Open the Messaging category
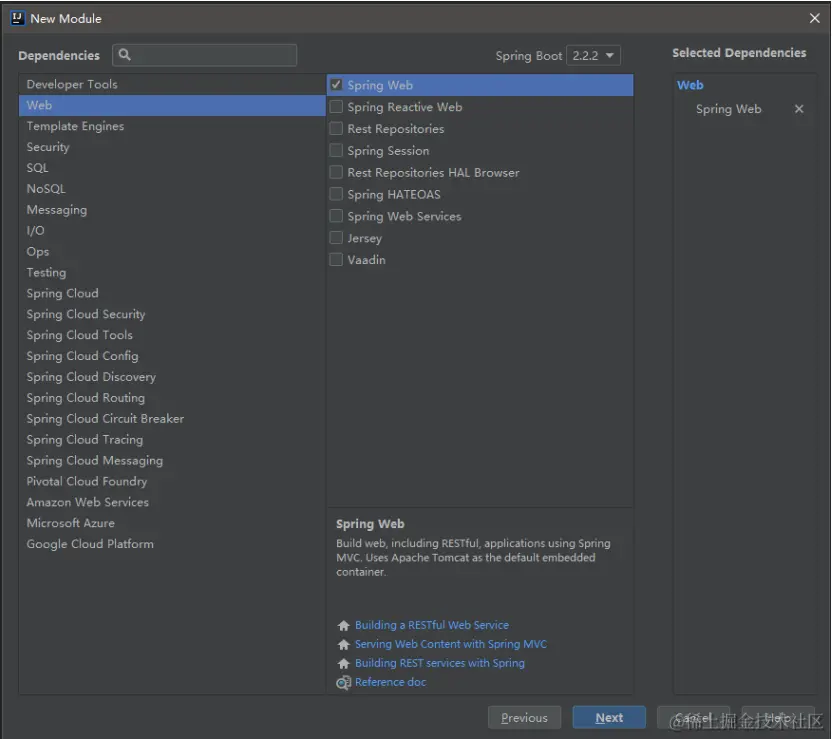The height and width of the screenshot is (739, 832). click(172, 210)
